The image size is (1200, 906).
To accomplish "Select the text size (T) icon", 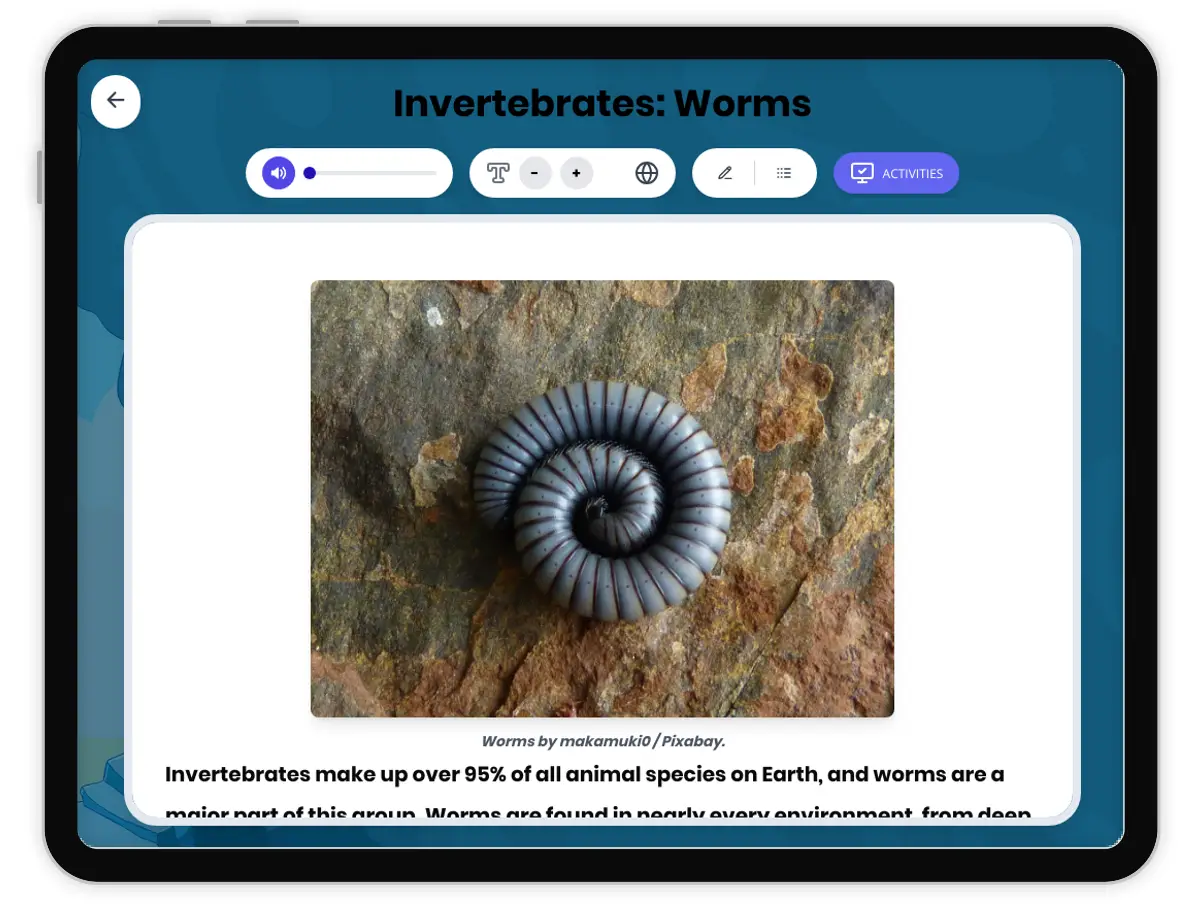I will pyautogui.click(x=497, y=172).
